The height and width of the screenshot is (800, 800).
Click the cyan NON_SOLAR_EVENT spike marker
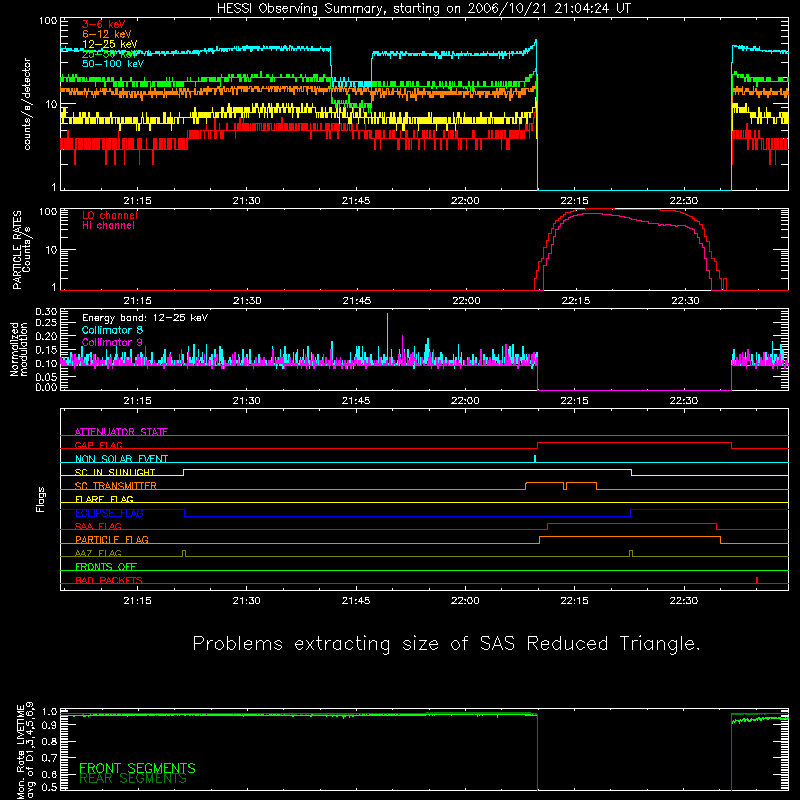[535, 458]
